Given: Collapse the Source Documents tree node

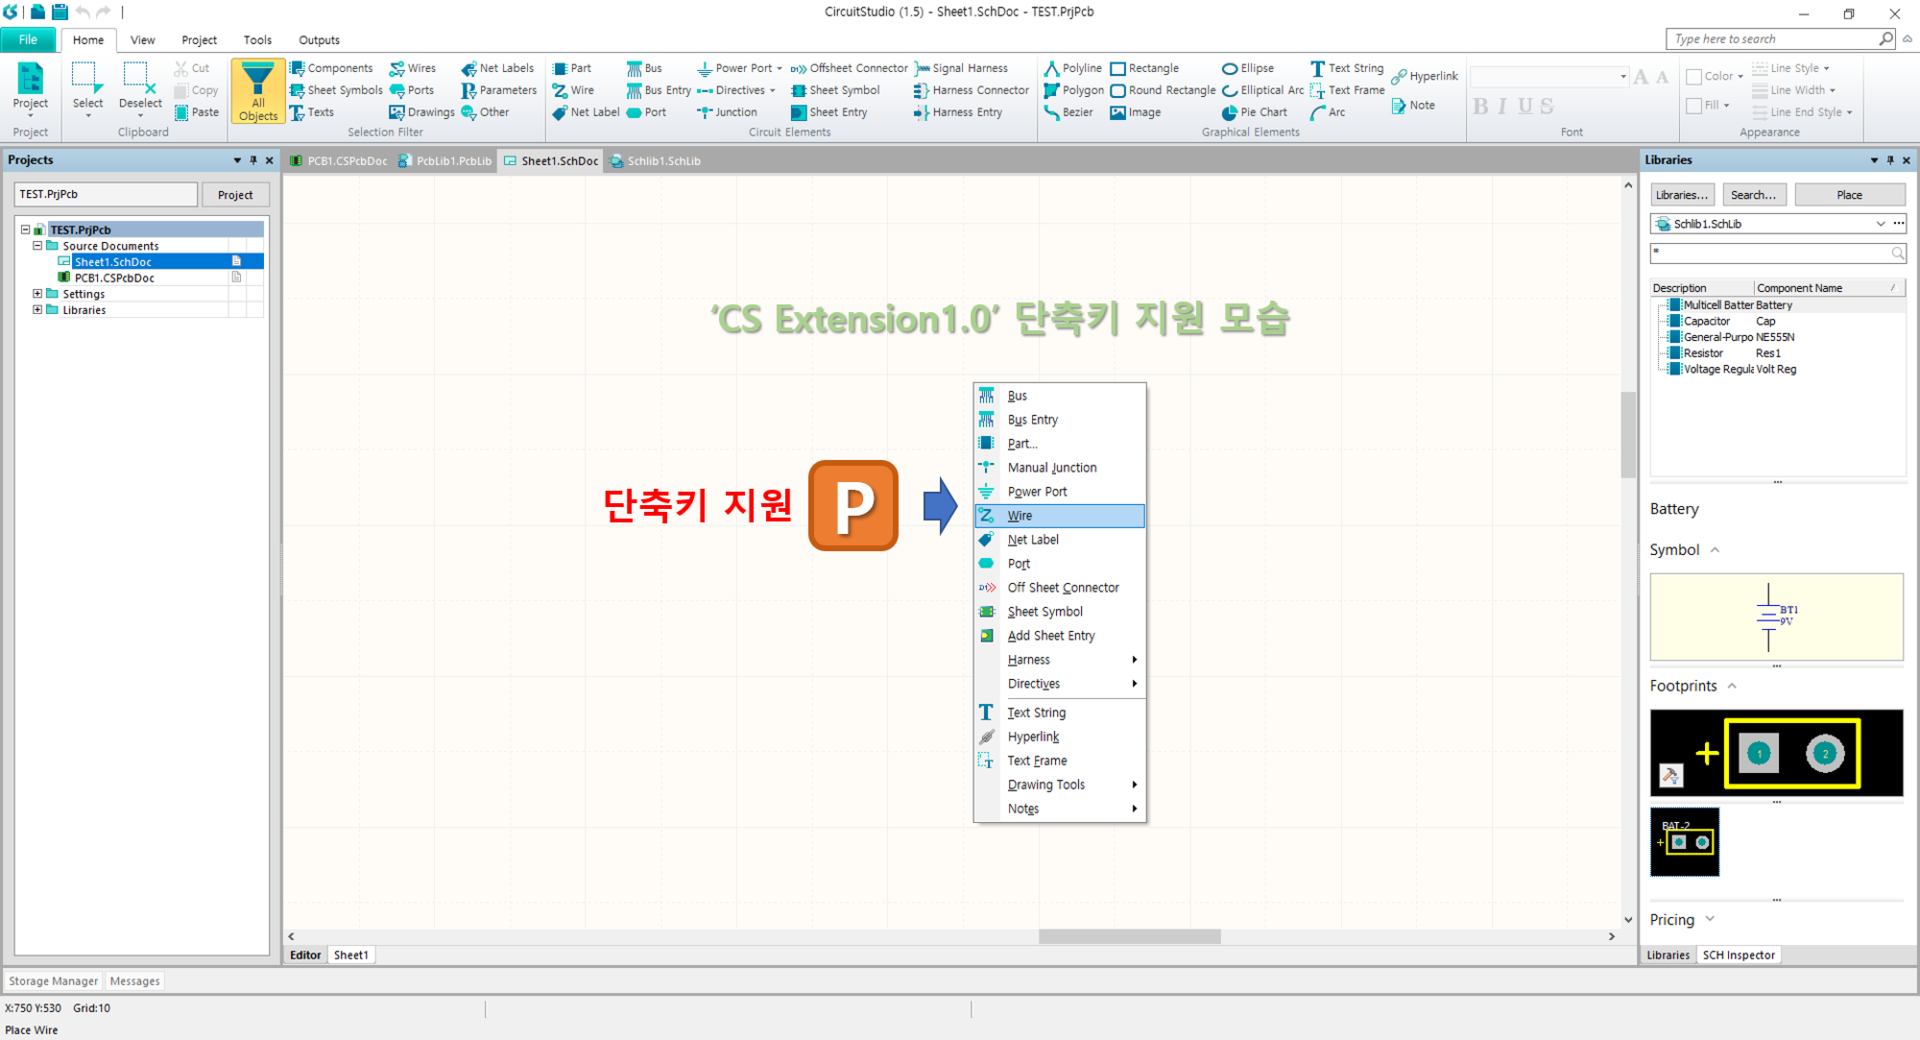Looking at the screenshot, I should (x=37, y=245).
